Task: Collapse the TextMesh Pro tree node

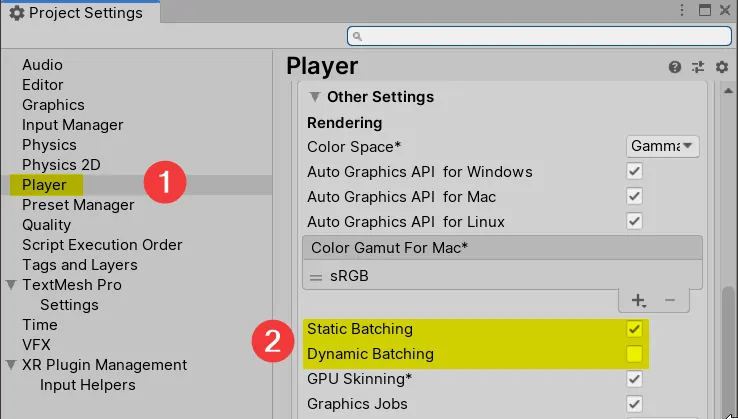Action: click(x=11, y=285)
